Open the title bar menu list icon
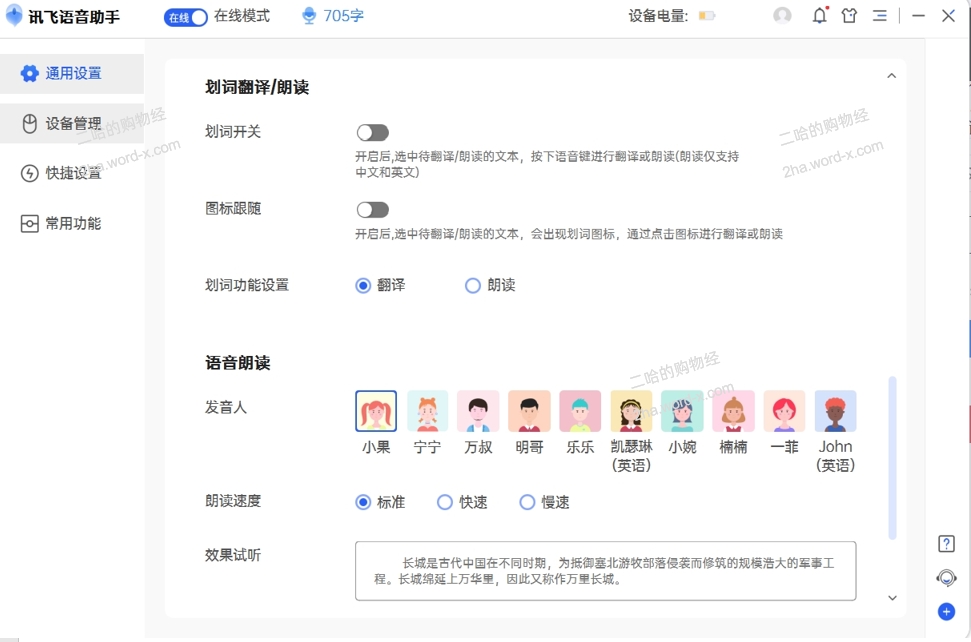The image size is (971, 642). 879,16
